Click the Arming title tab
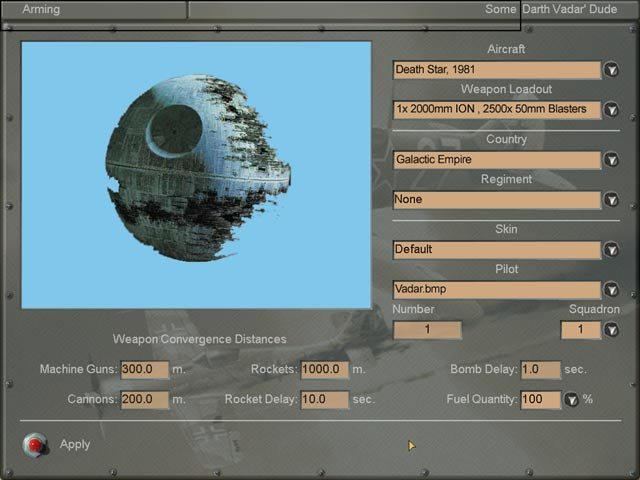Image resolution: width=640 pixels, height=480 pixels. coord(94,9)
